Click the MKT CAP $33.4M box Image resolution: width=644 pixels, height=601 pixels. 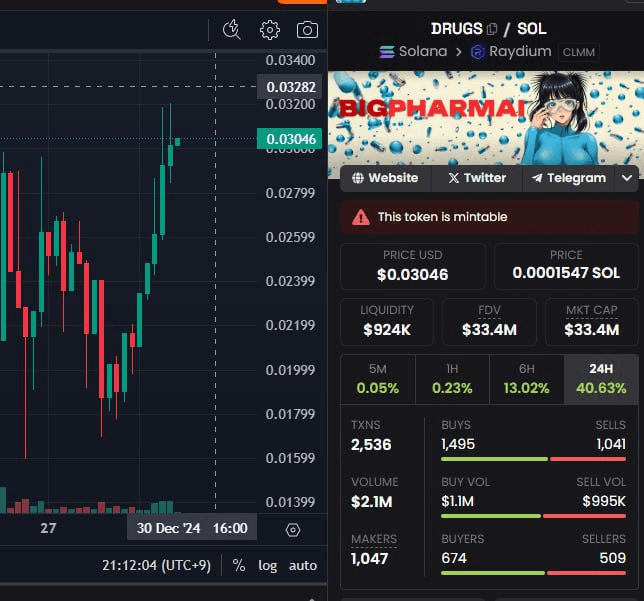(x=591, y=322)
